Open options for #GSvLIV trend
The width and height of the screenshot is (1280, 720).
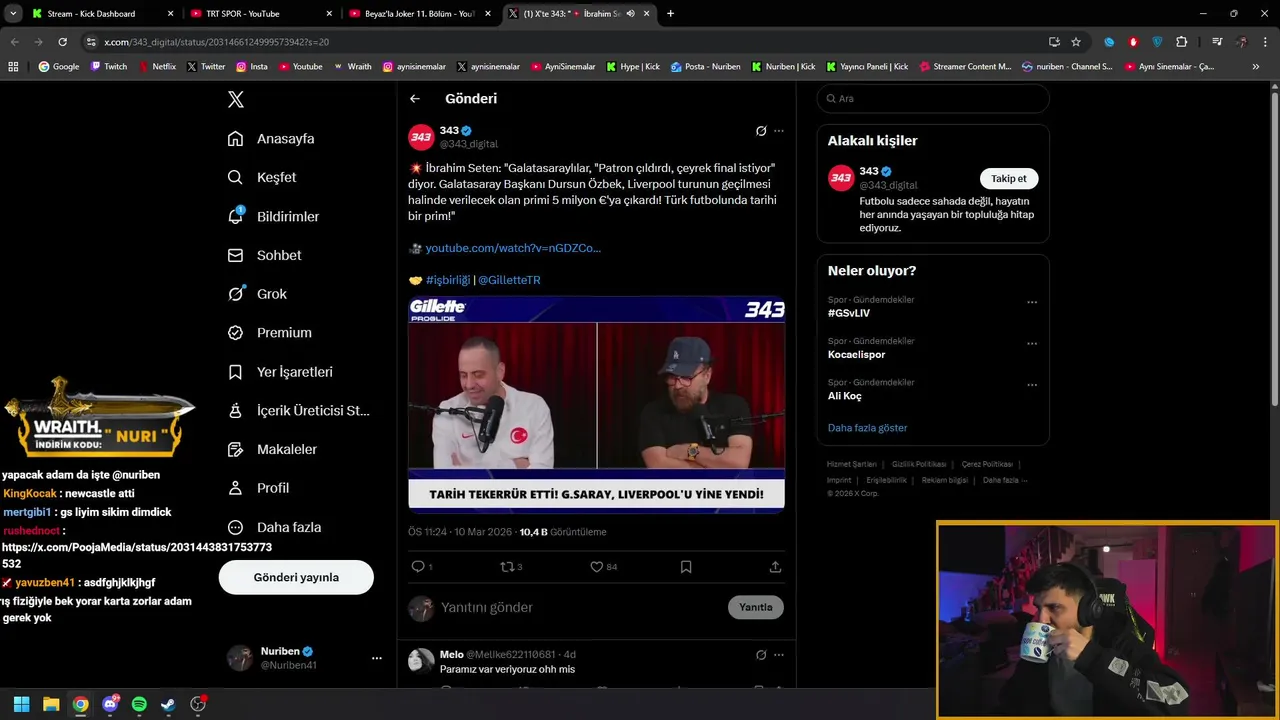click(1032, 302)
